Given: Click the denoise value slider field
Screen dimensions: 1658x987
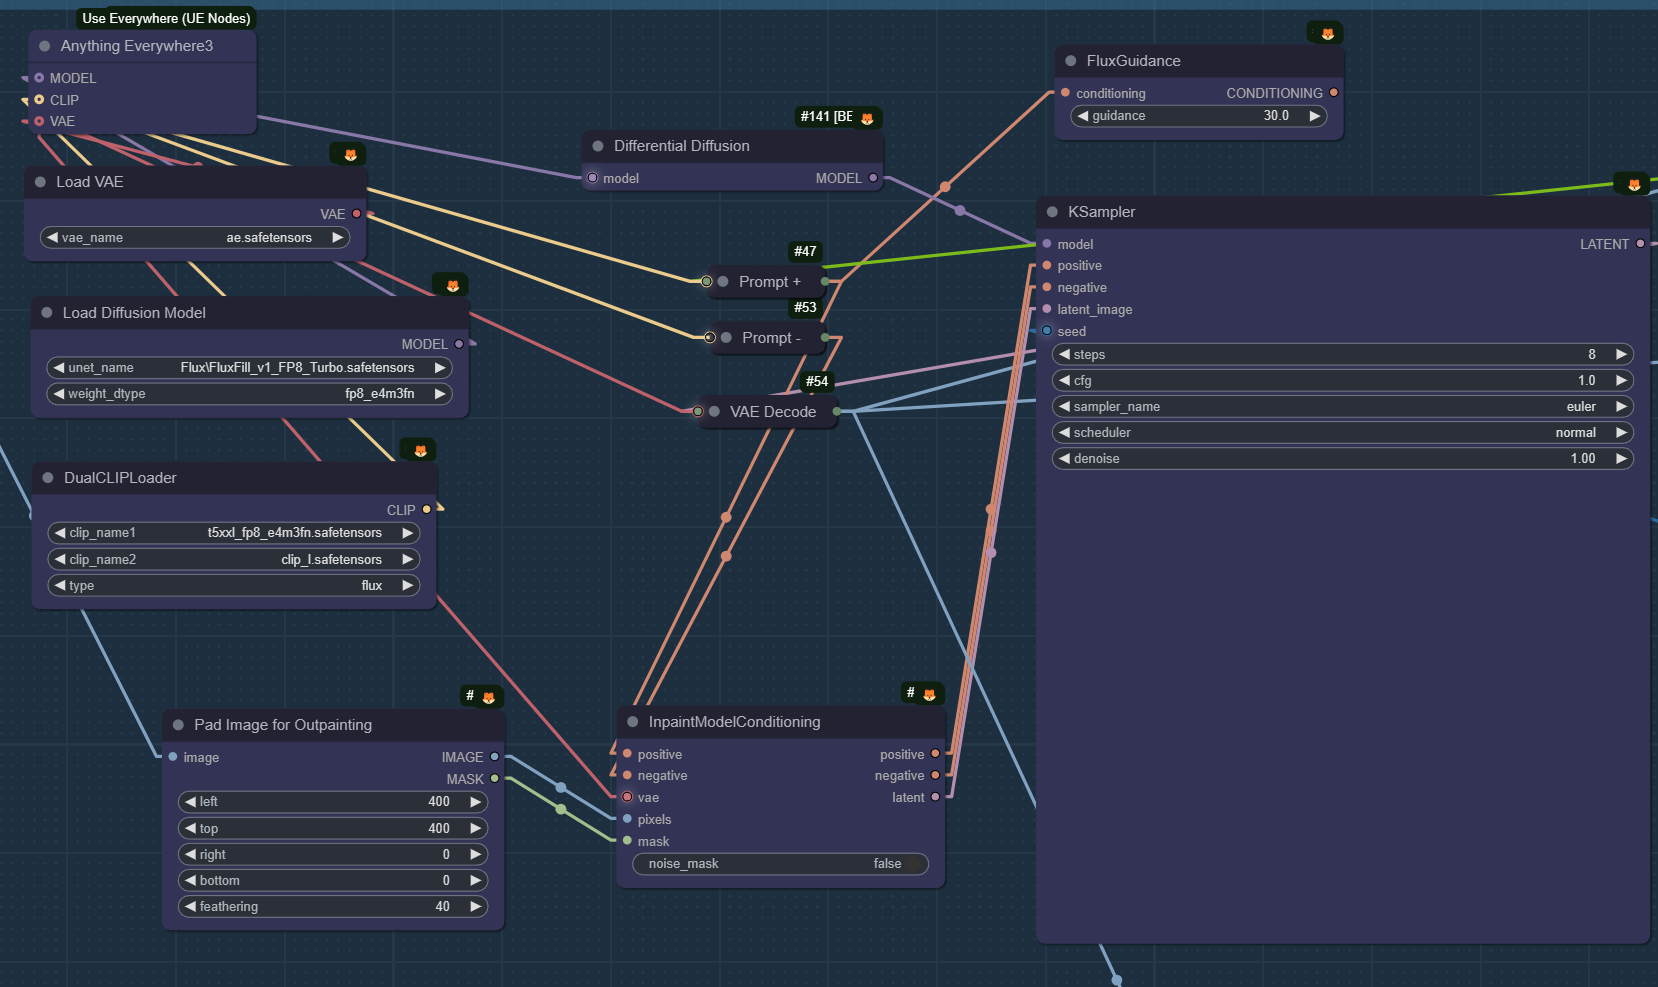Looking at the screenshot, I should click(x=1341, y=459).
